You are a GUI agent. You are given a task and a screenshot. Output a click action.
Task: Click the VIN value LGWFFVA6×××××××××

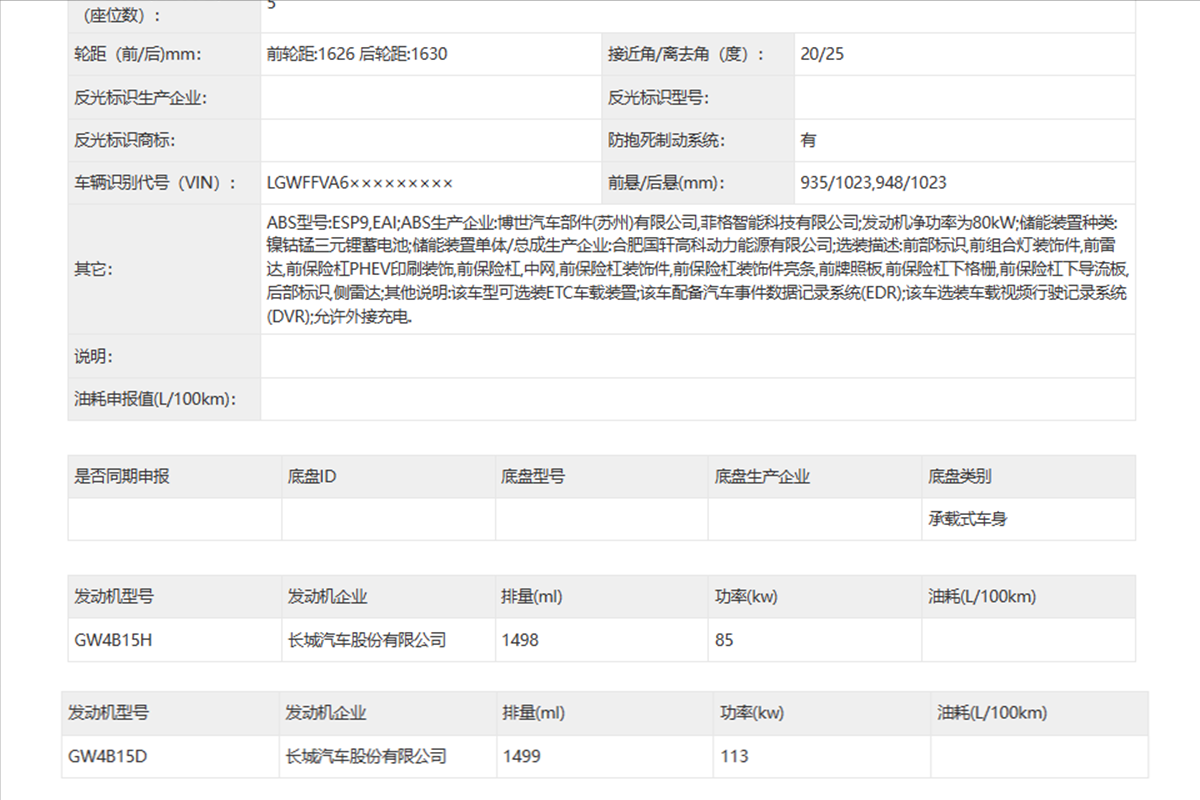pyautogui.click(x=360, y=183)
